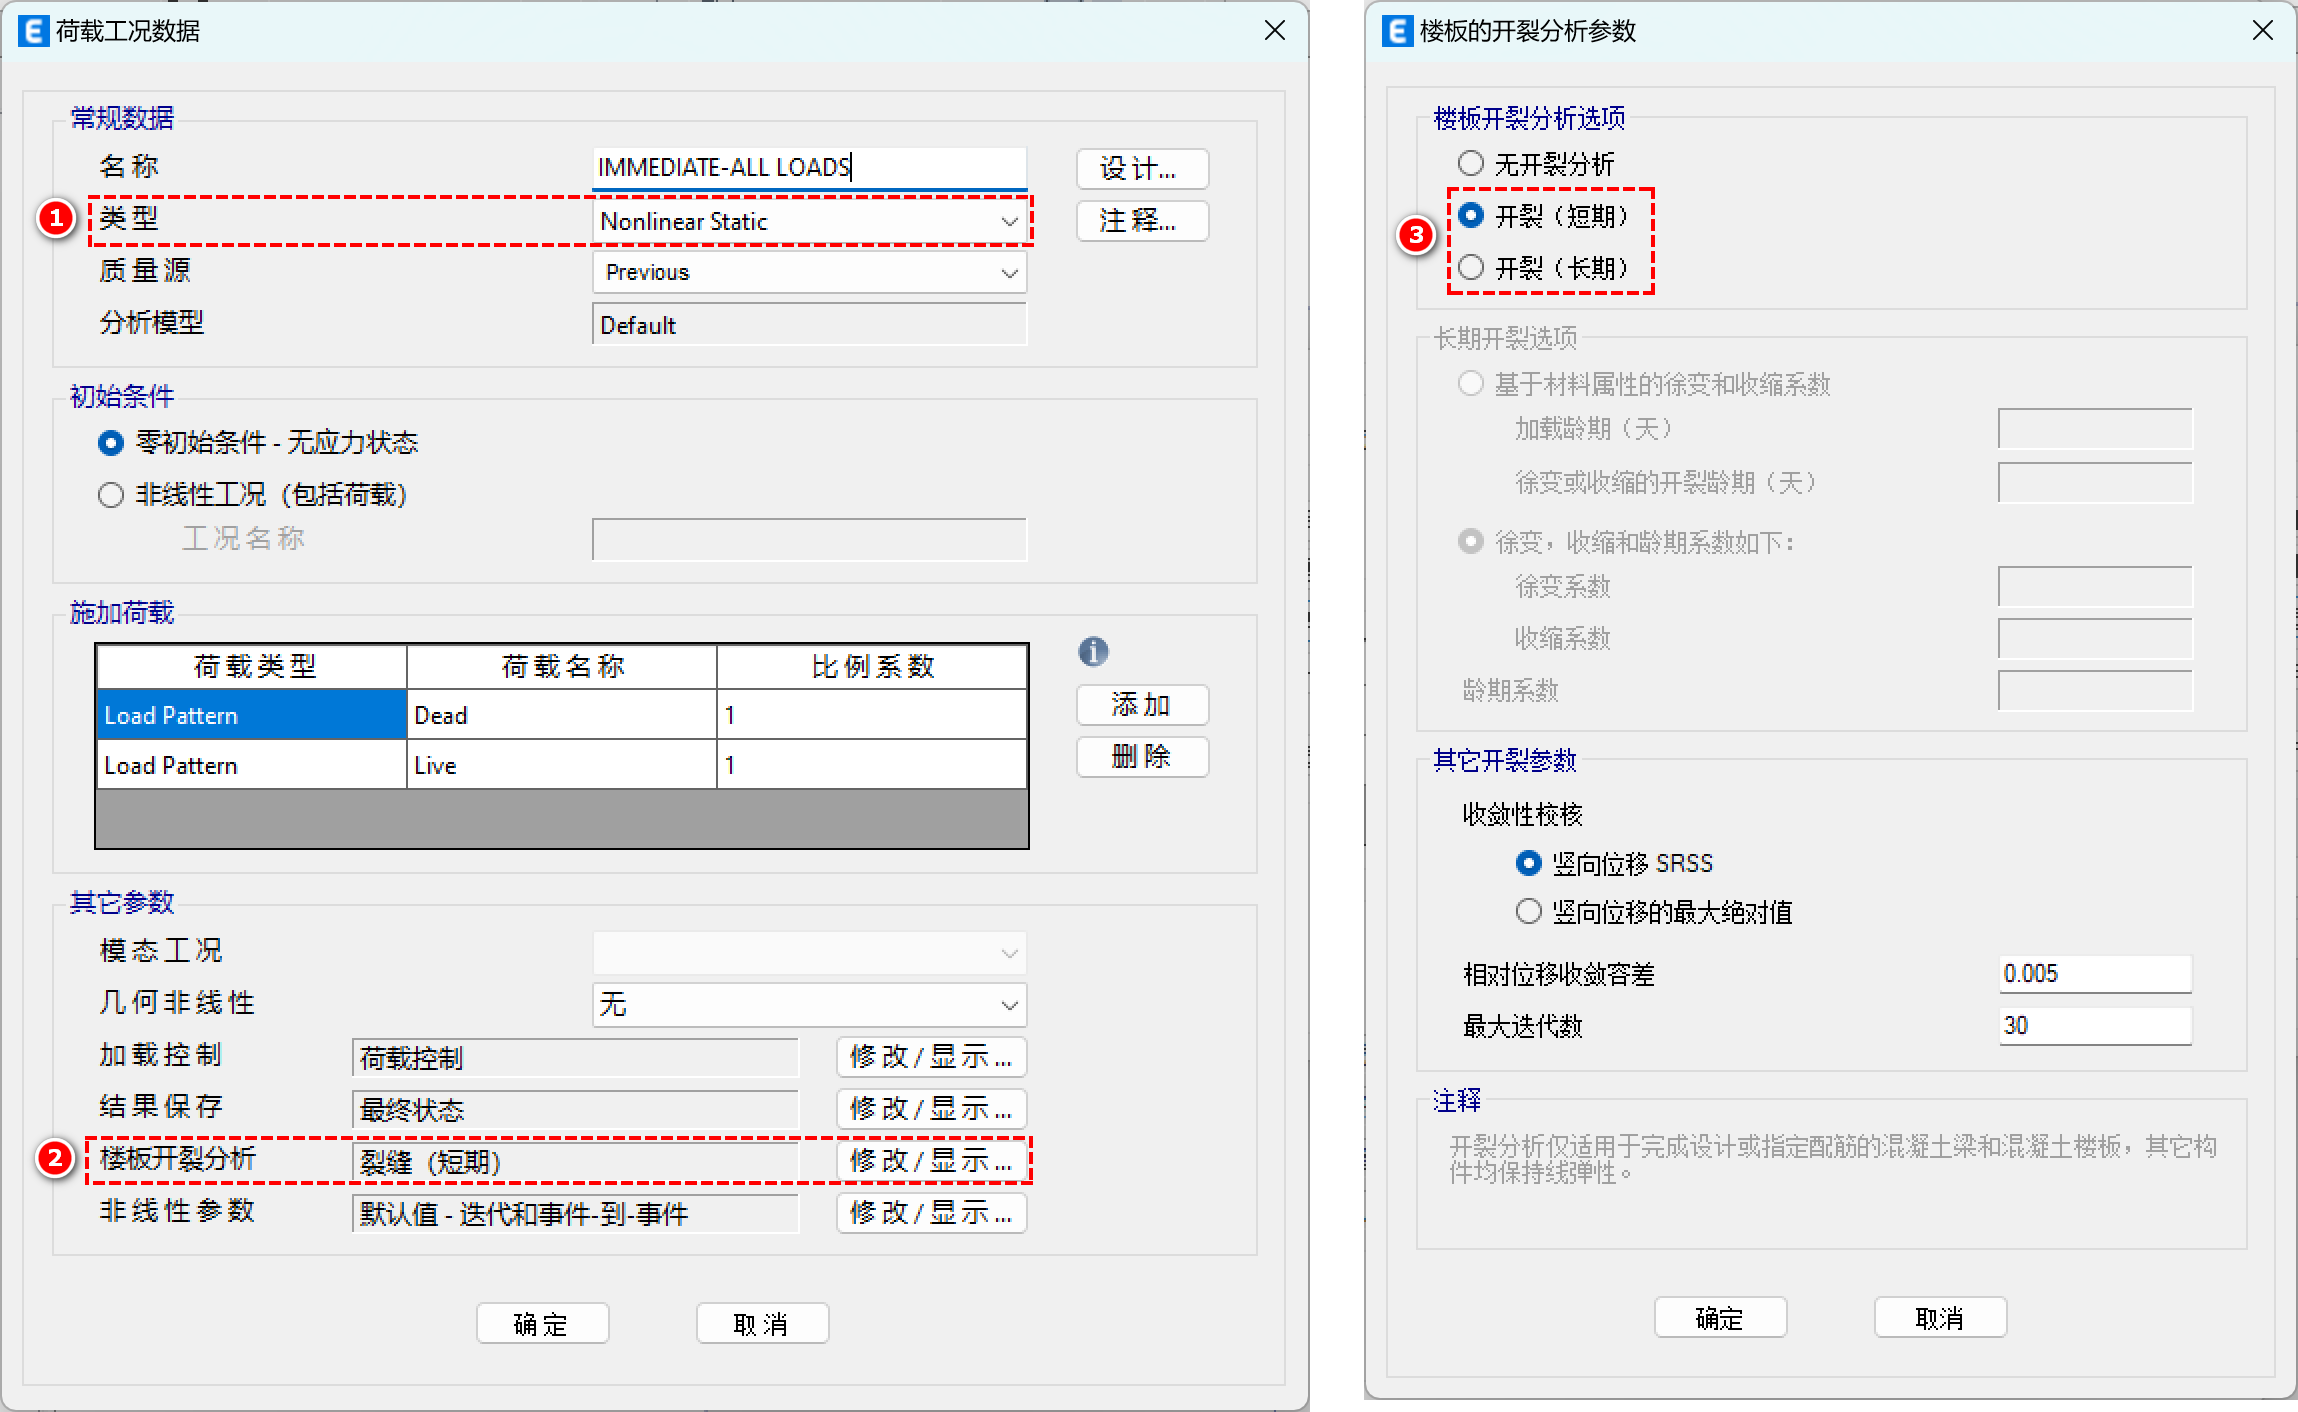Click the ETABS icon in the 楼板的开裂分析参数 title bar
The image size is (2298, 1412).
(1397, 31)
